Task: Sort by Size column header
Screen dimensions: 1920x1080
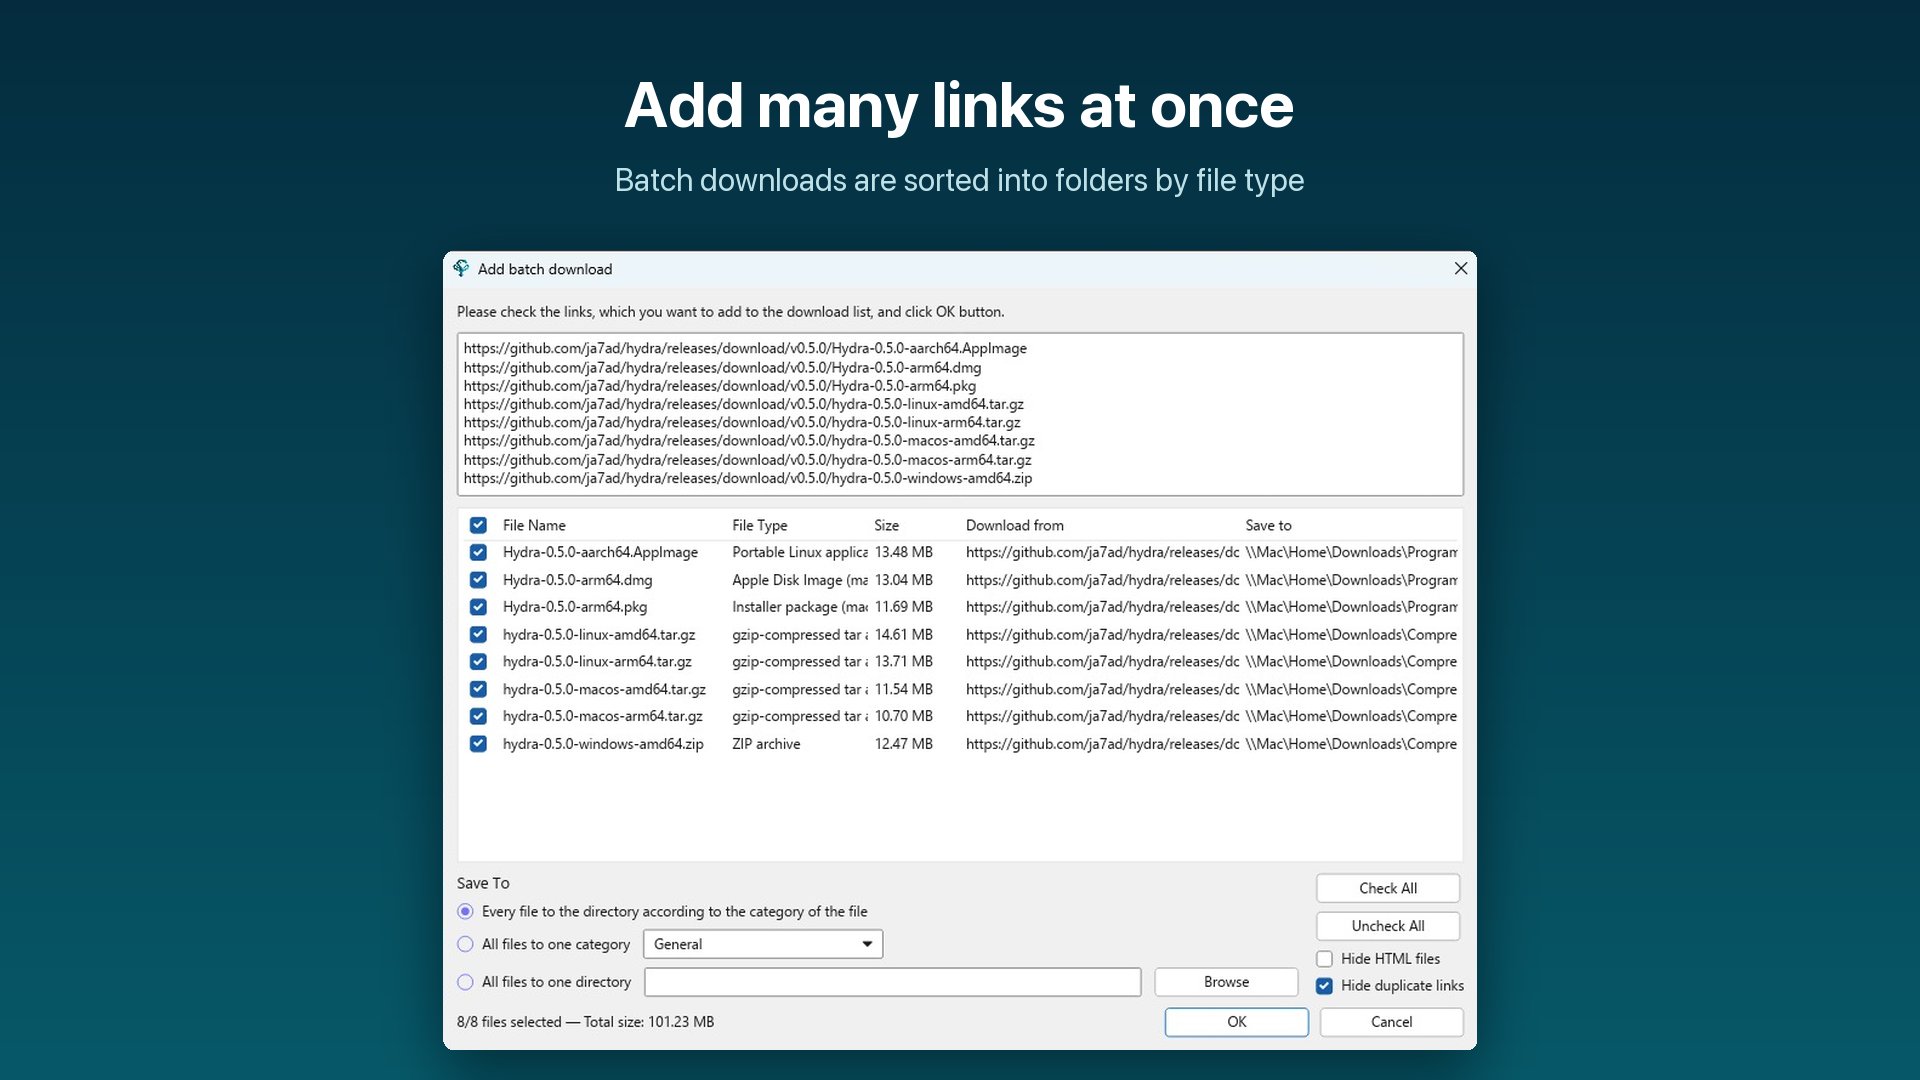Action: coord(886,525)
